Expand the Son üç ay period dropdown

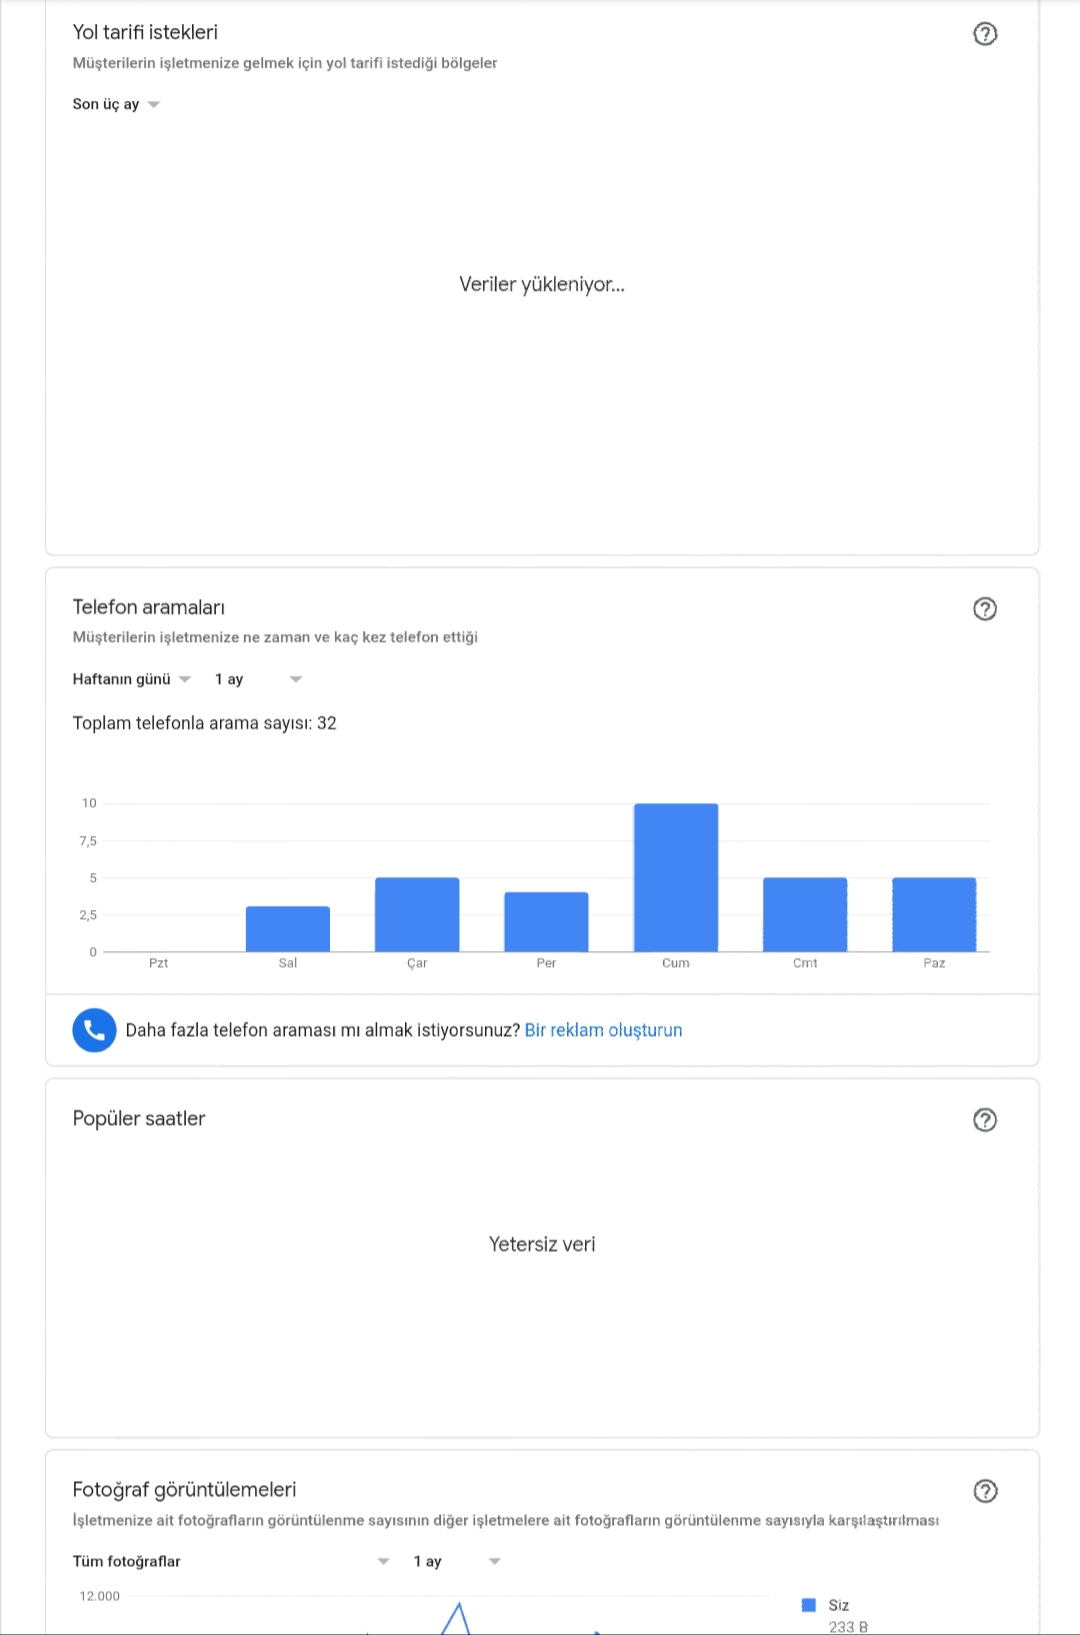click(116, 104)
